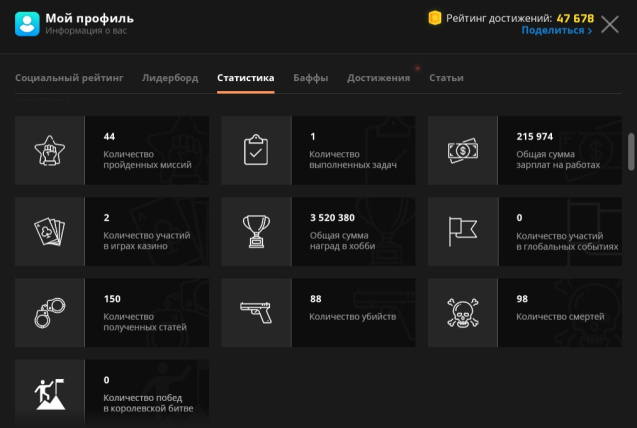Click the pistol kills icon
Image resolution: width=637 pixels, height=428 pixels.
pos(256,312)
